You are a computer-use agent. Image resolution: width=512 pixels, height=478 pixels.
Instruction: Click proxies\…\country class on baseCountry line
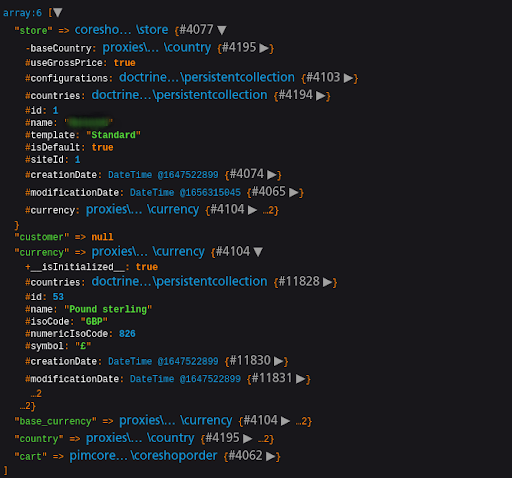[157, 48]
